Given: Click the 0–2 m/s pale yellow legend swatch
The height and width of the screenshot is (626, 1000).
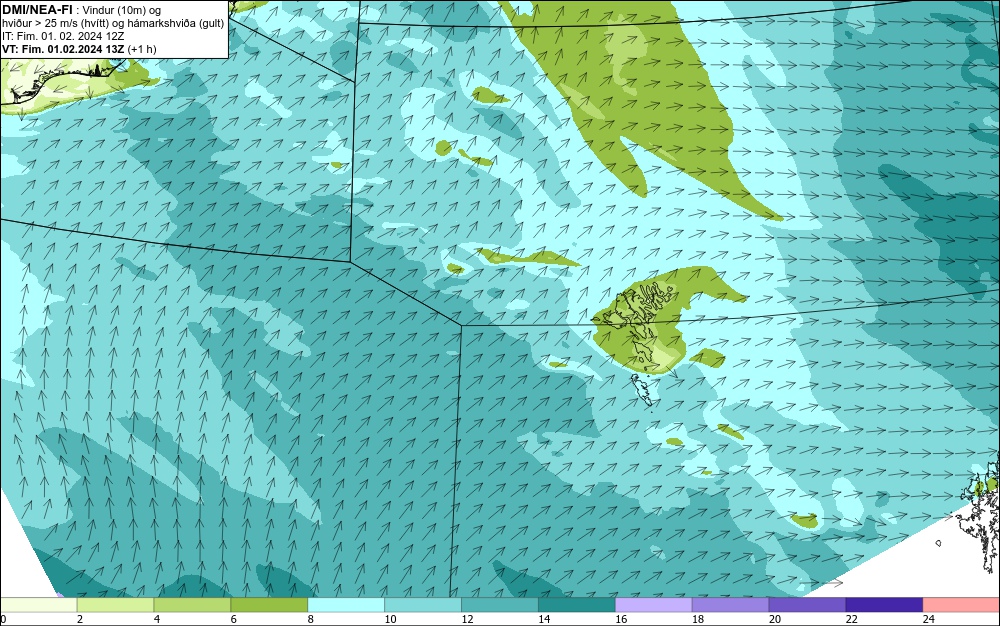Looking at the screenshot, I should pos(38,604).
